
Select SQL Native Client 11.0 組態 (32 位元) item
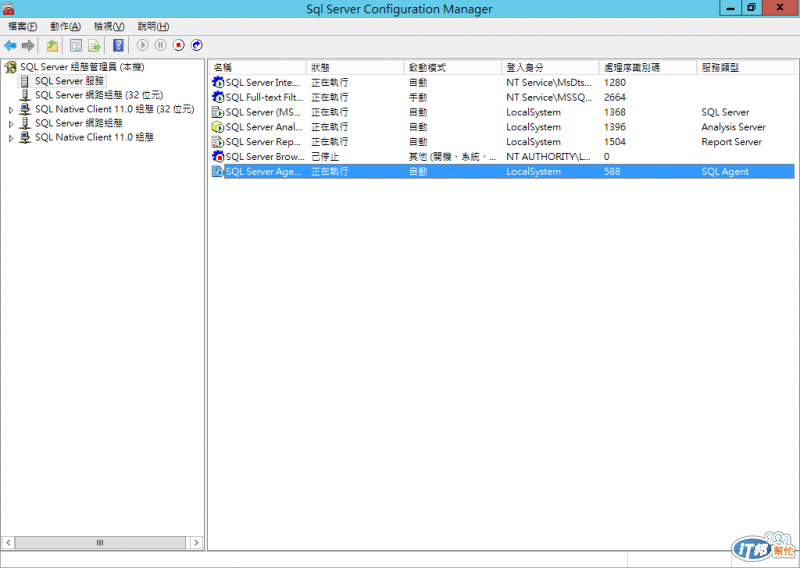[x=115, y=109]
